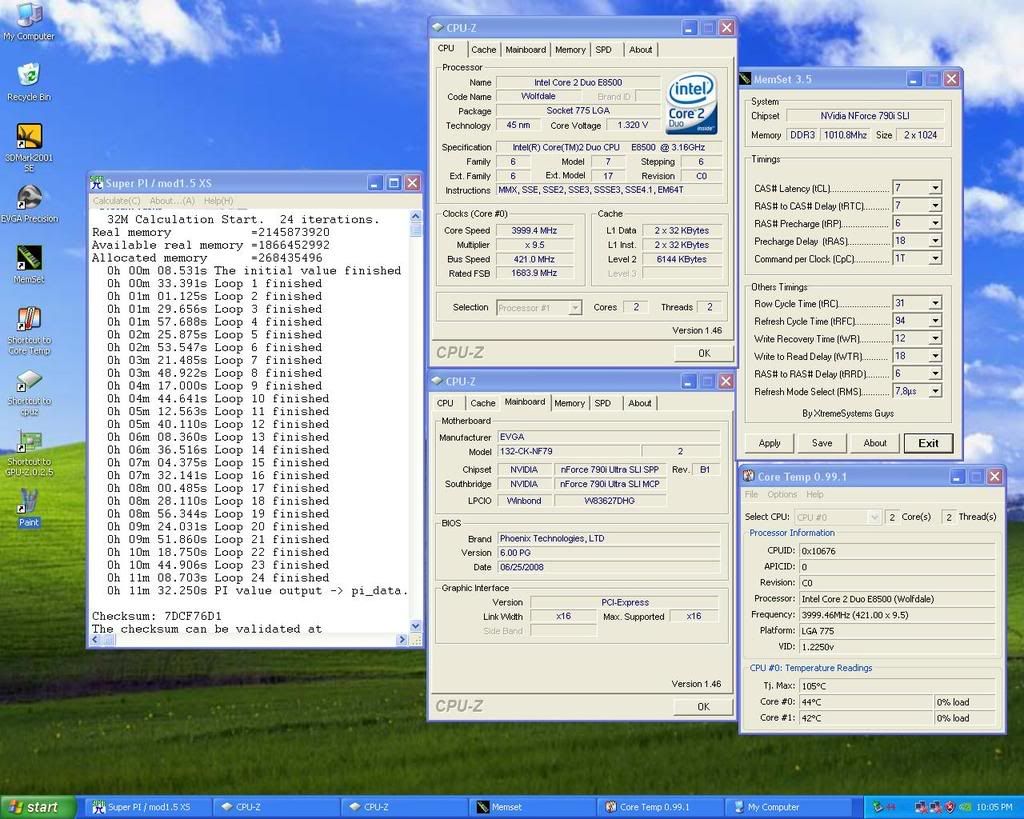Click OK in the lower CPU-Z Mainboard window
Image resolution: width=1024 pixels, height=819 pixels.
point(703,707)
